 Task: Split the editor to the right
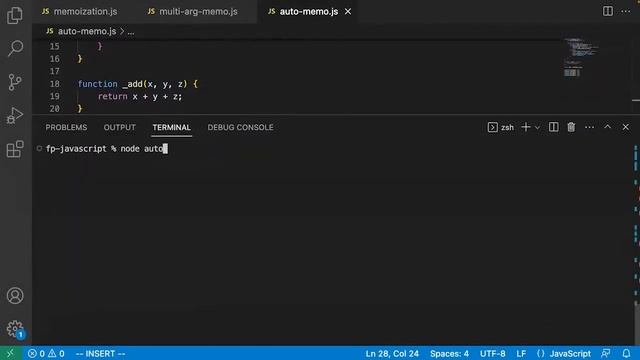pyautogui.click(x=608, y=11)
